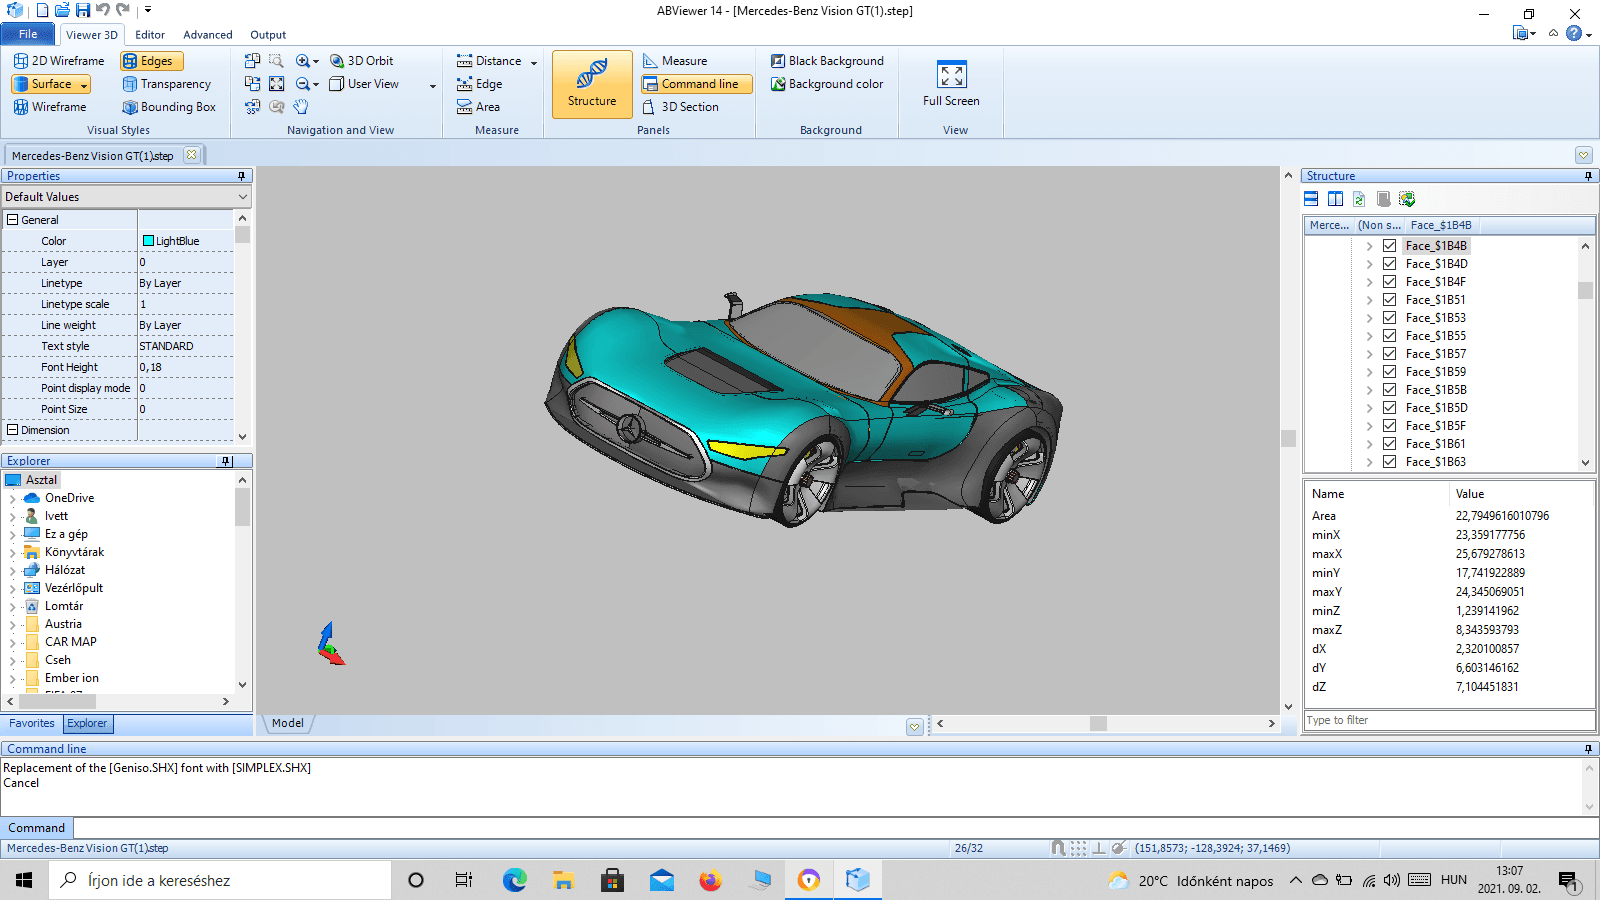Toggle Bounding Box display

click(169, 107)
